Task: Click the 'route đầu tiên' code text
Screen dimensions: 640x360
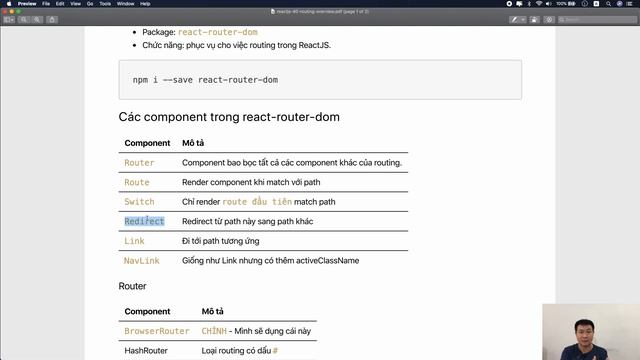Action: coord(257,202)
